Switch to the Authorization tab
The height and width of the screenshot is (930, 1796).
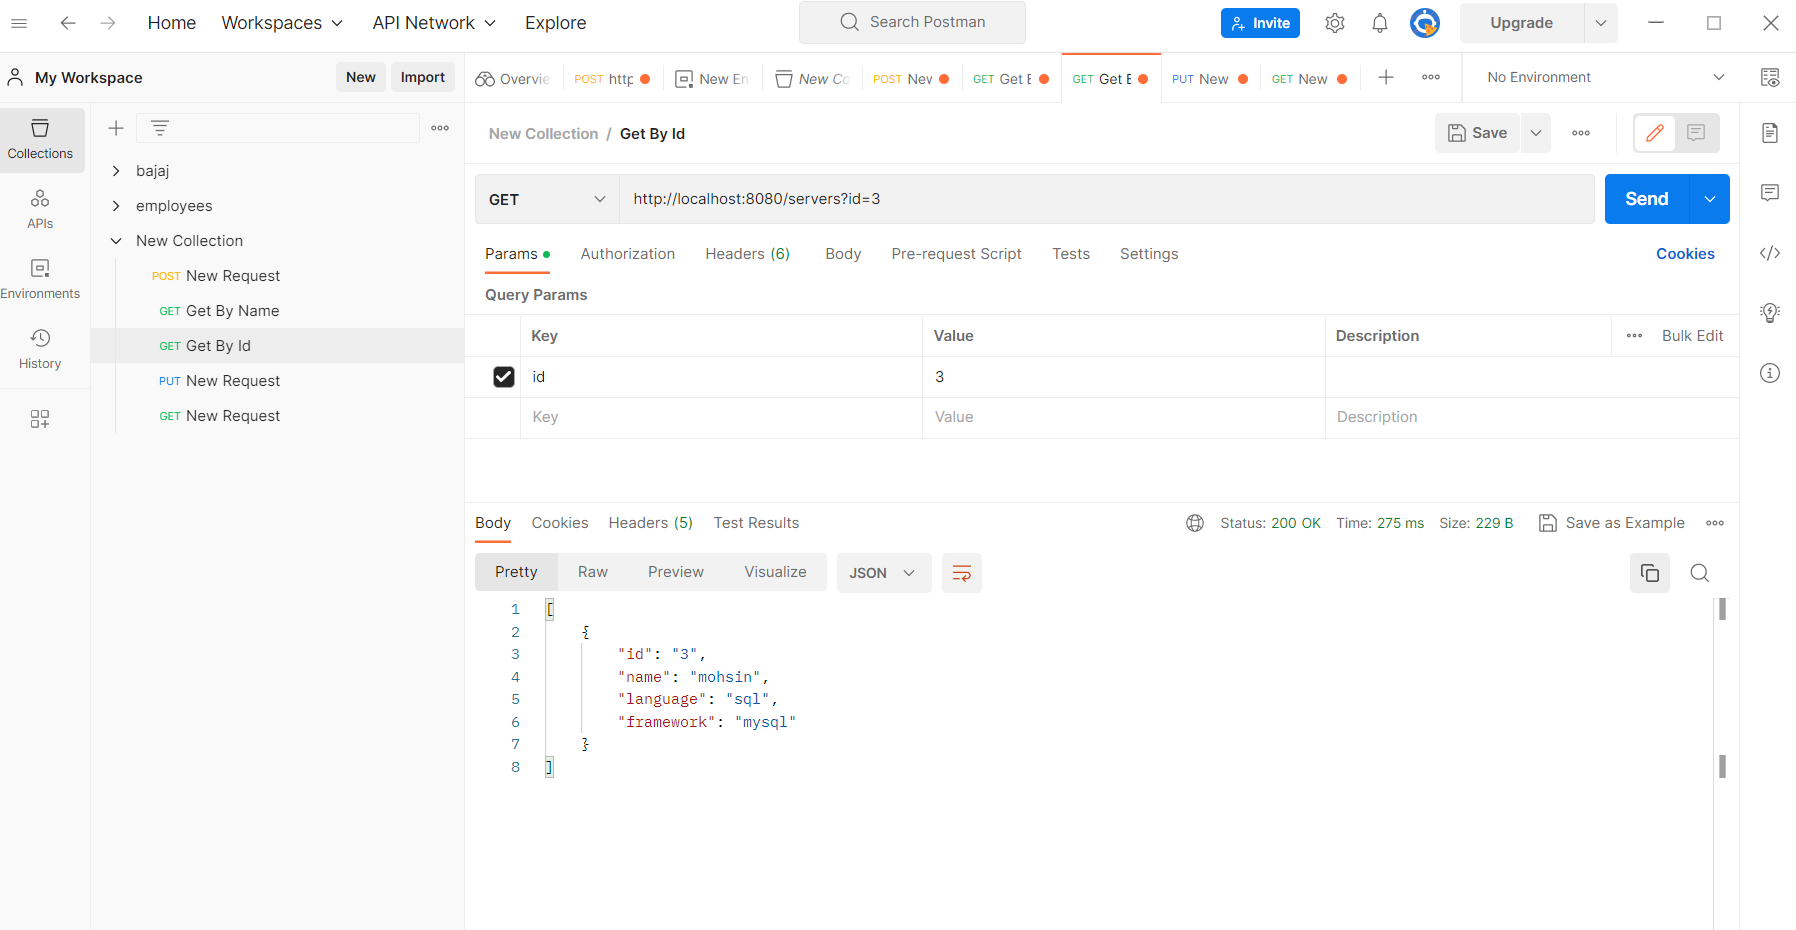(x=627, y=253)
